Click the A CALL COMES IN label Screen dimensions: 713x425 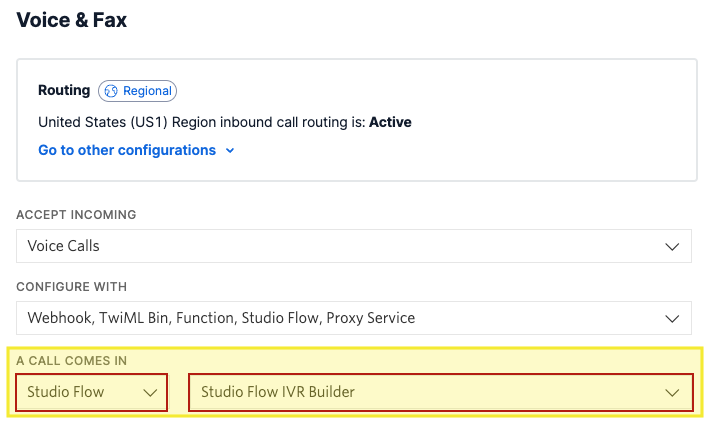[71, 361]
